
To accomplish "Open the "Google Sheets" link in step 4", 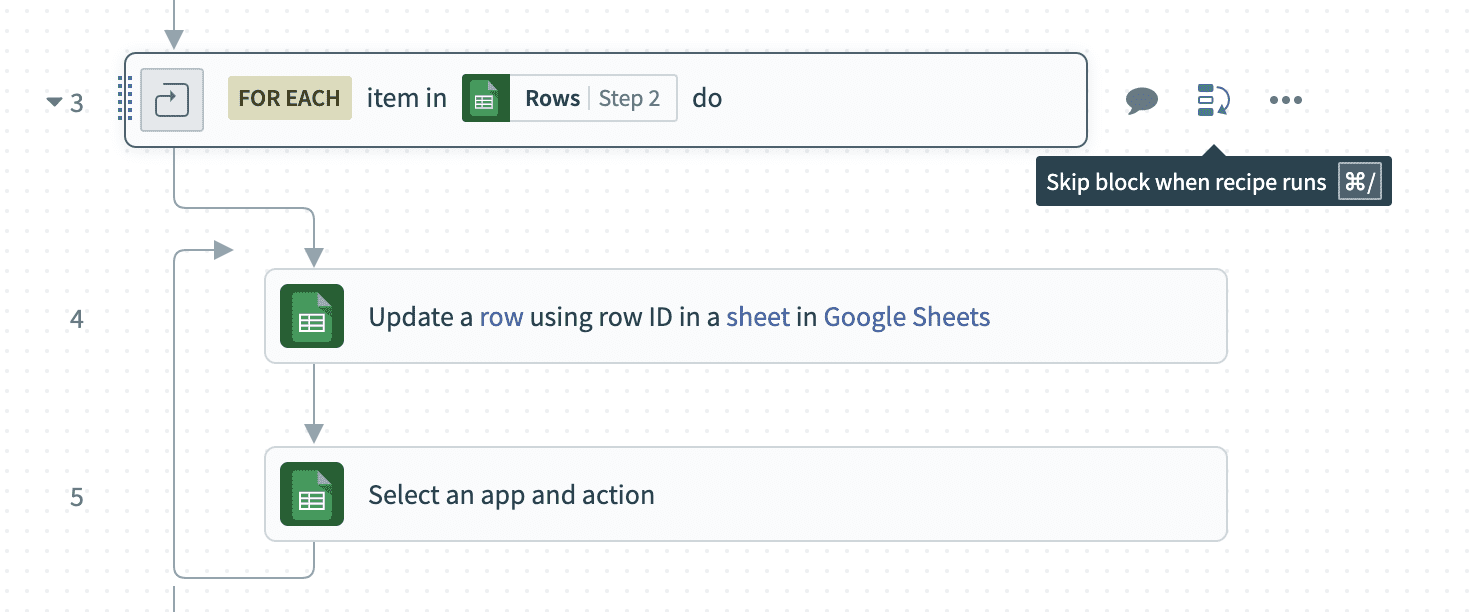I will coord(906,317).
